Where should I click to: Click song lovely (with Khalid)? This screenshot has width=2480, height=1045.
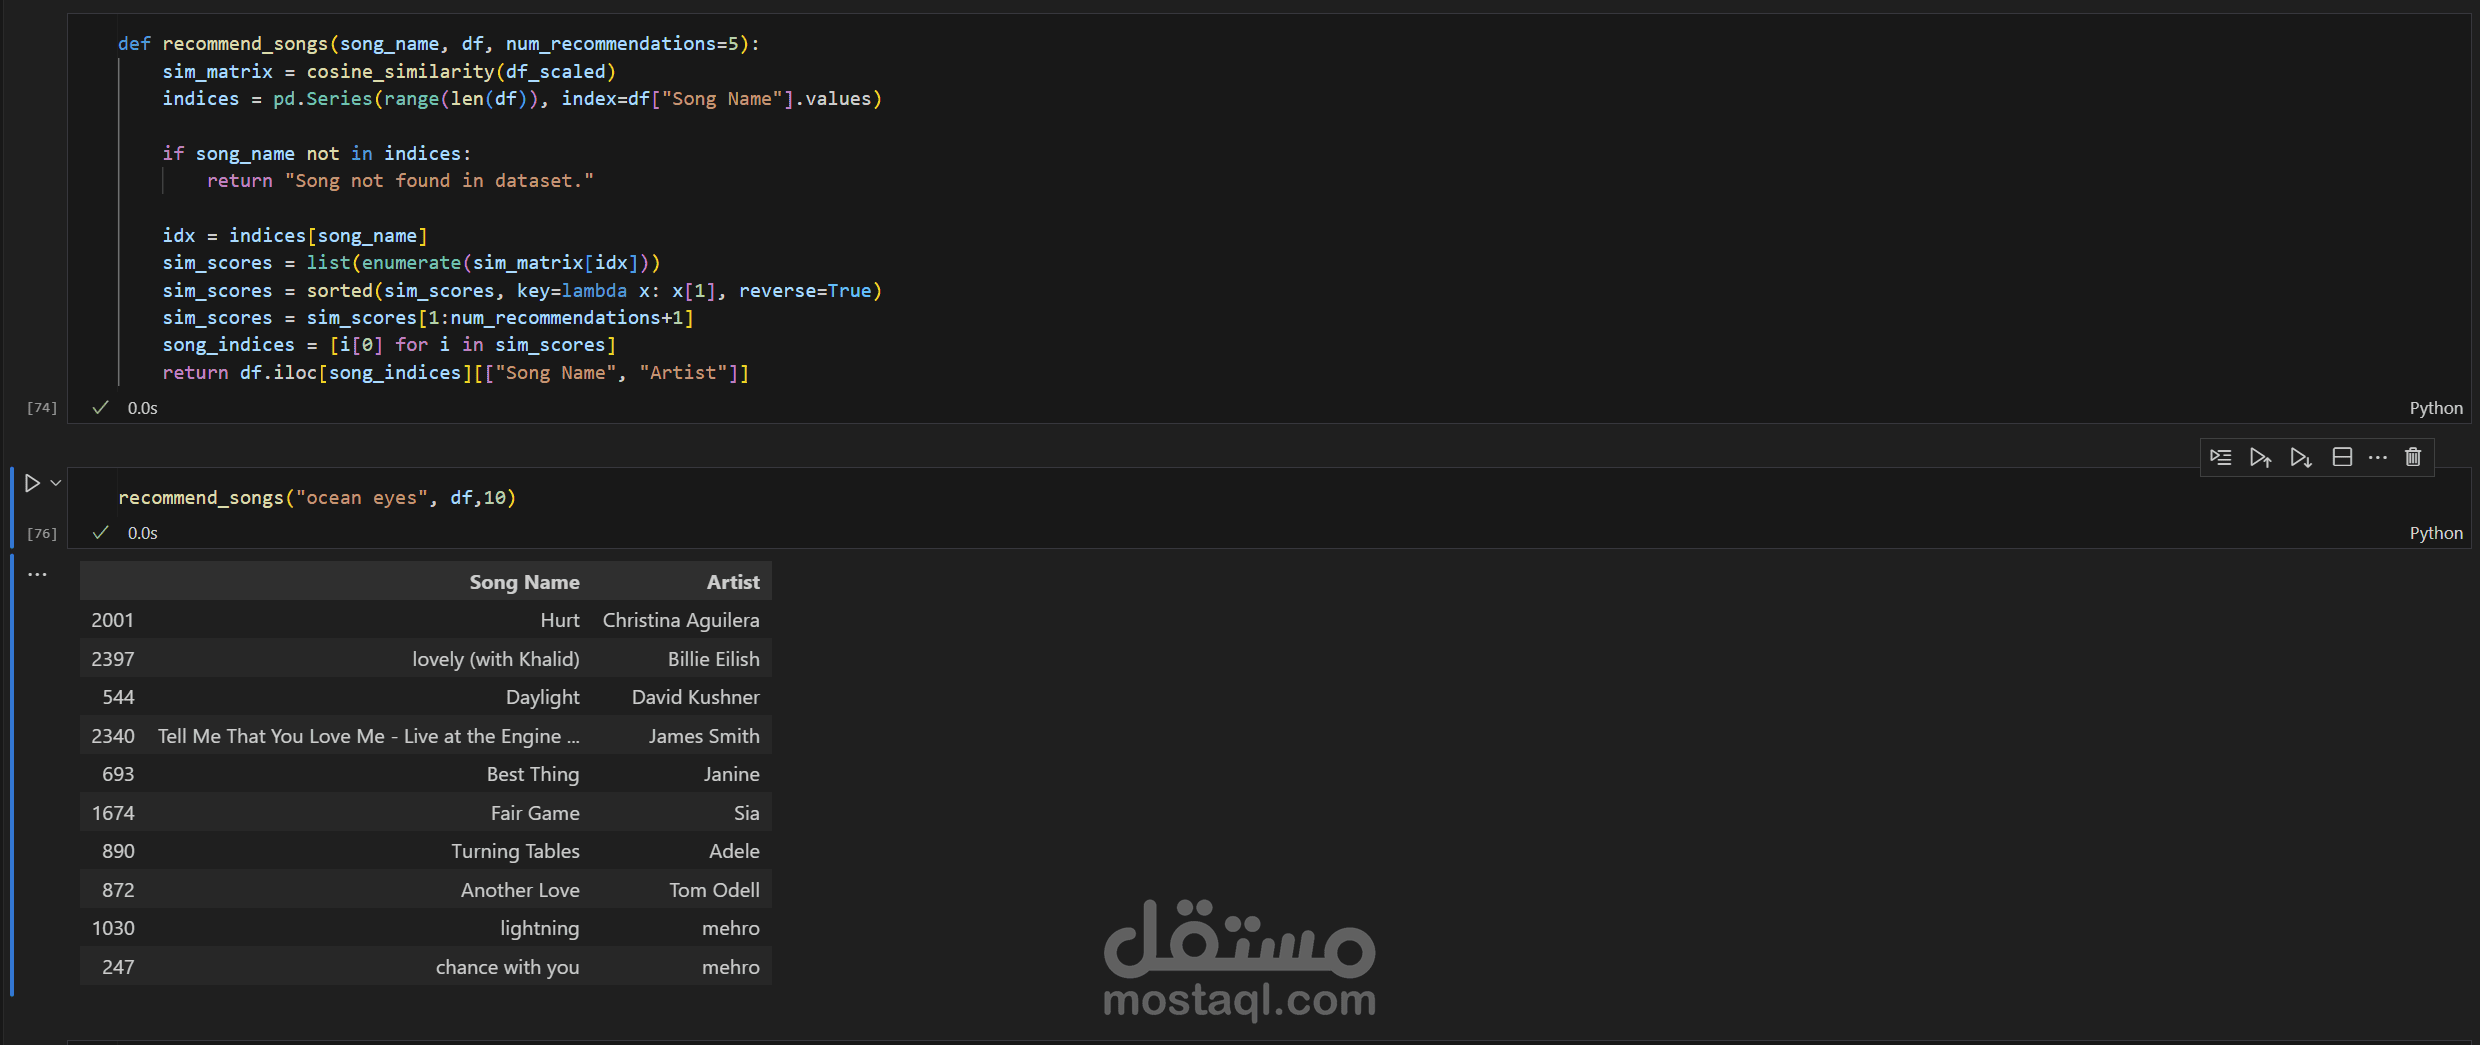pyautogui.click(x=496, y=659)
